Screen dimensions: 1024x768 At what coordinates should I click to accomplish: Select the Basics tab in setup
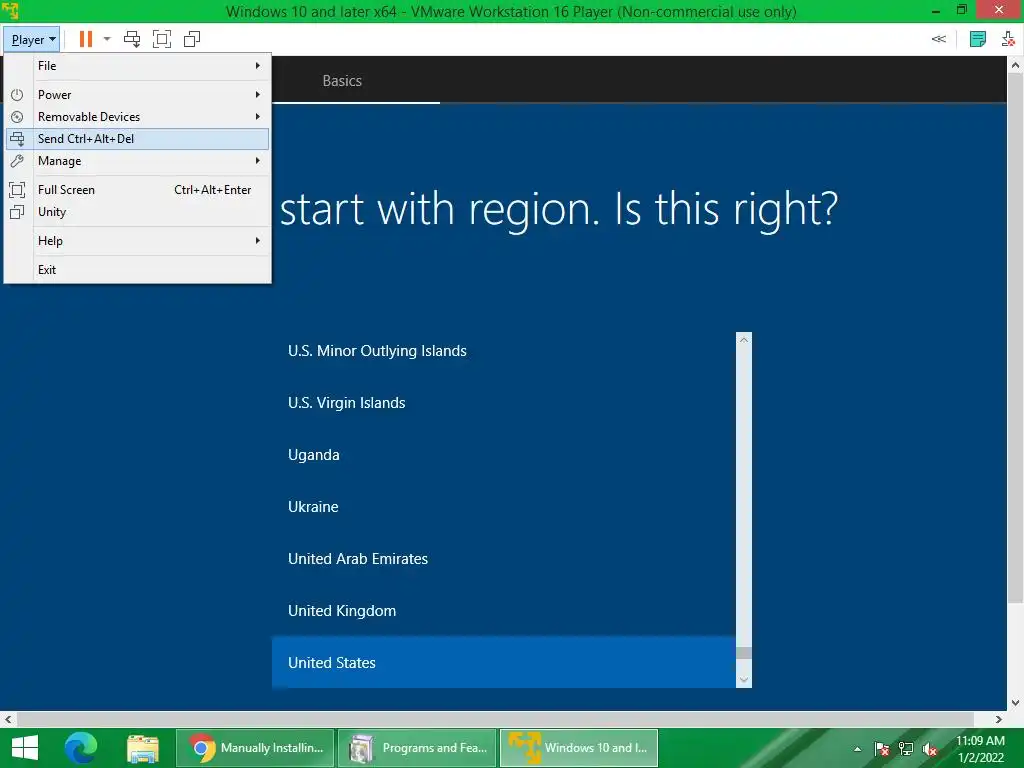pos(342,81)
